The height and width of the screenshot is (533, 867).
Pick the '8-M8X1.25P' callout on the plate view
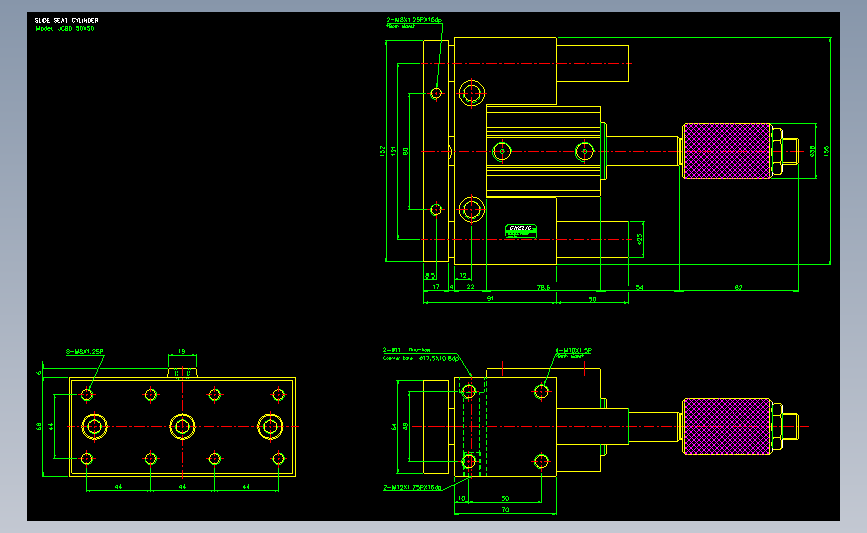click(85, 352)
